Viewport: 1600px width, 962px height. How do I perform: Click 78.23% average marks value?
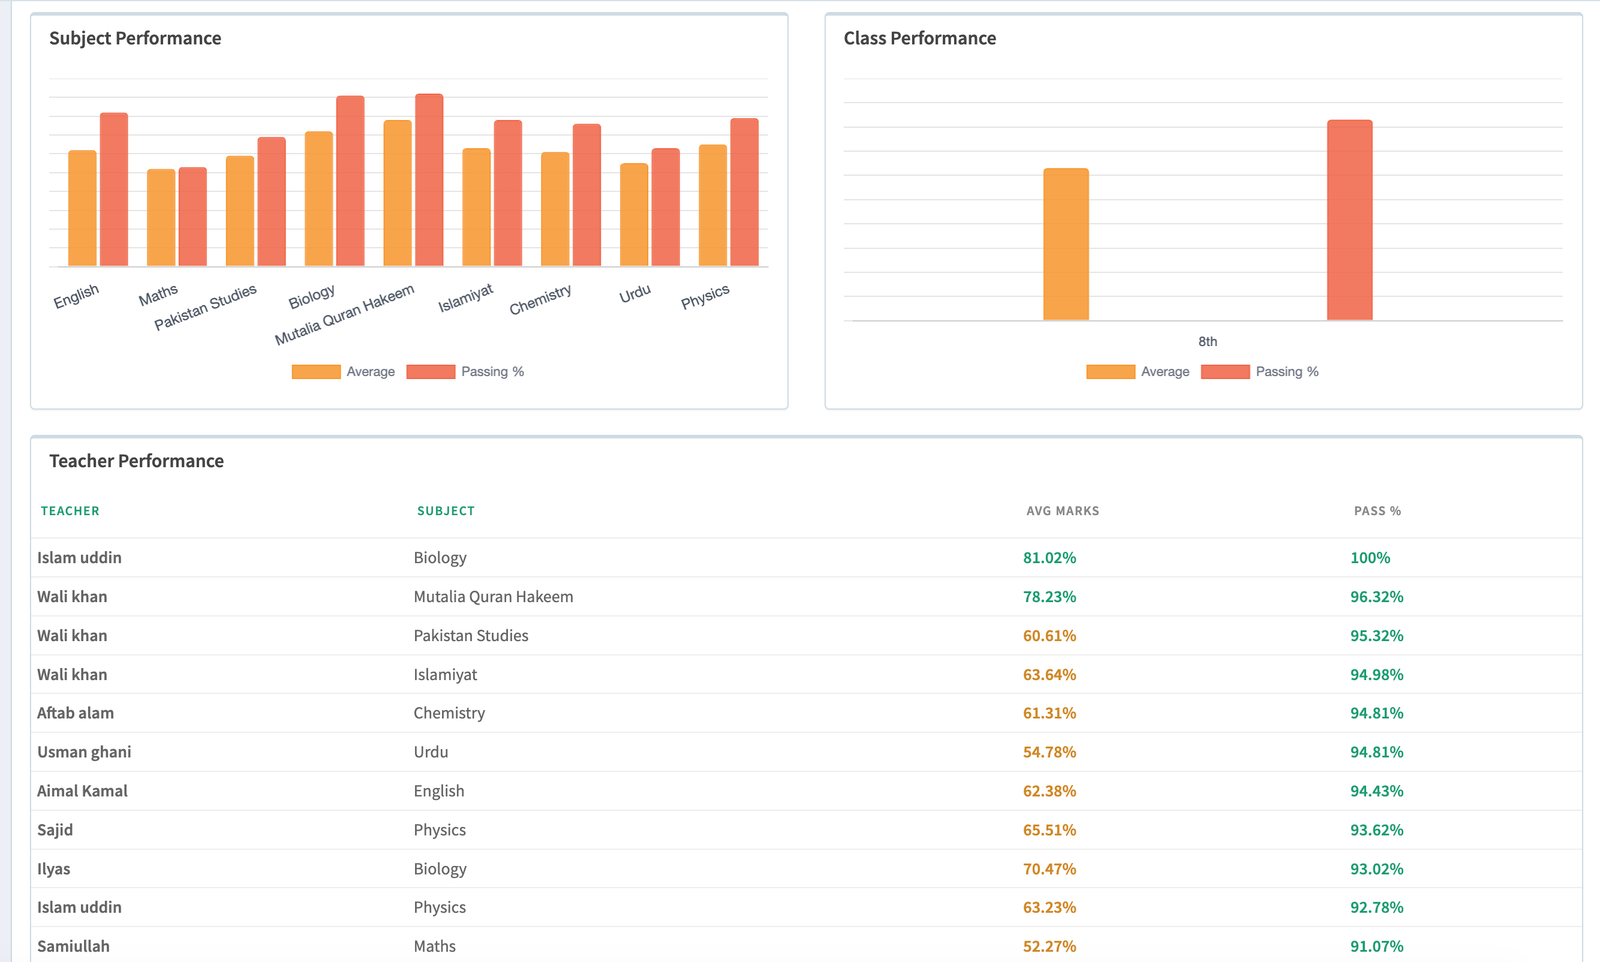pyautogui.click(x=1050, y=597)
